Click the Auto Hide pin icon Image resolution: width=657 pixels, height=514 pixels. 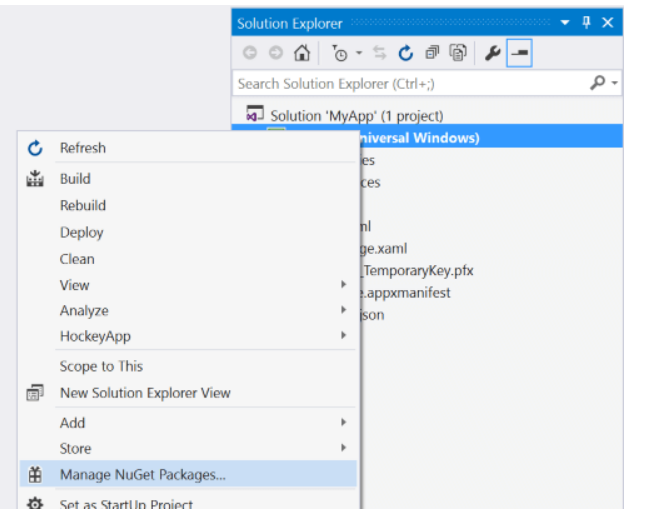pos(586,22)
